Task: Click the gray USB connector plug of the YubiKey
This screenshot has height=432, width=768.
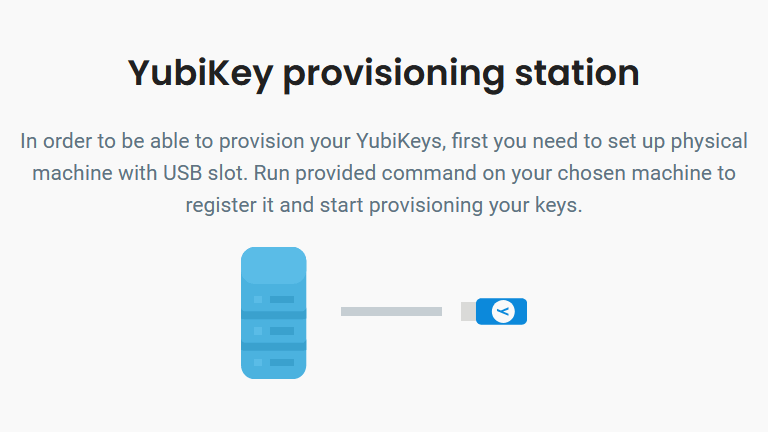Action: (x=468, y=312)
